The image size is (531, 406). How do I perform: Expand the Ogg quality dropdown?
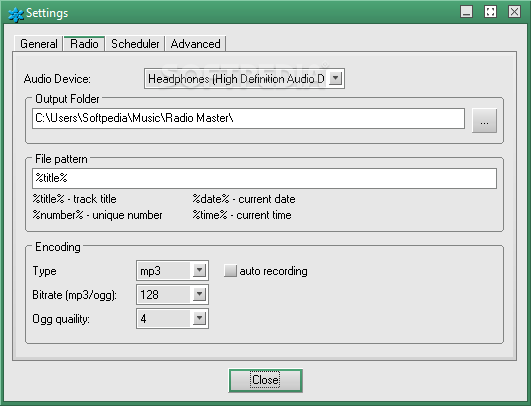pos(172,318)
